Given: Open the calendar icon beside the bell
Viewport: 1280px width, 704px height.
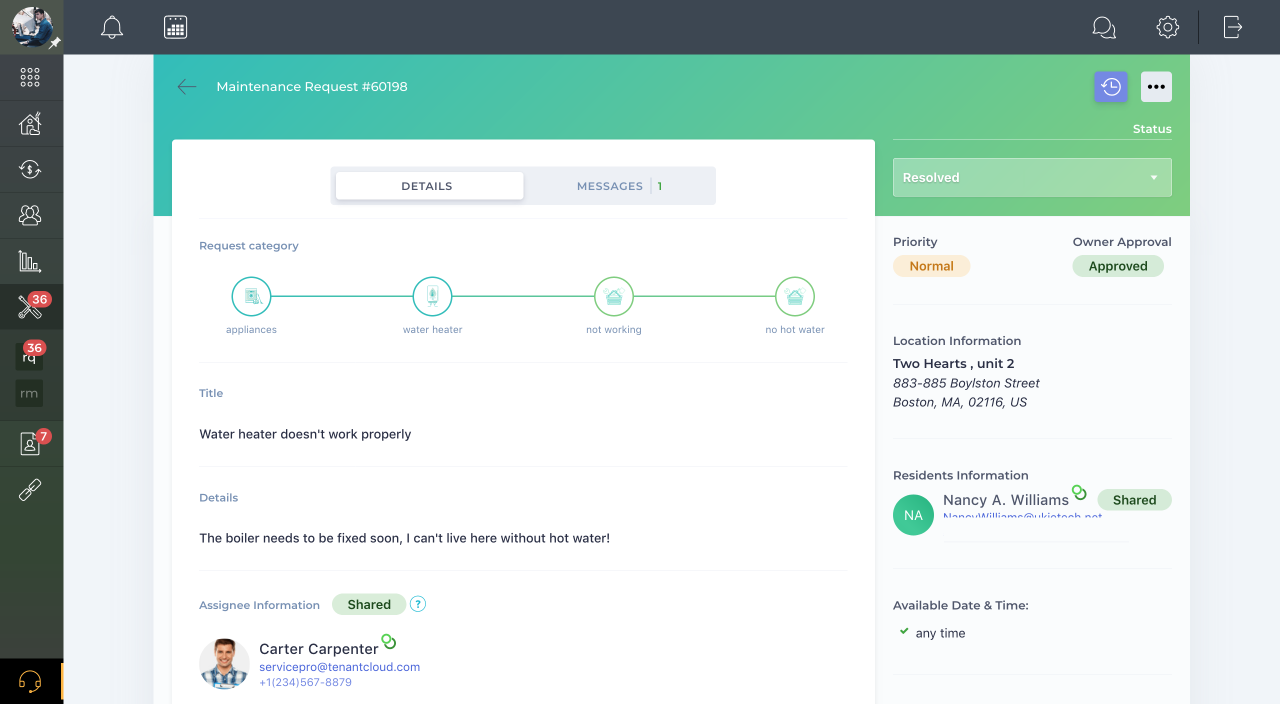Looking at the screenshot, I should [175, 27].
